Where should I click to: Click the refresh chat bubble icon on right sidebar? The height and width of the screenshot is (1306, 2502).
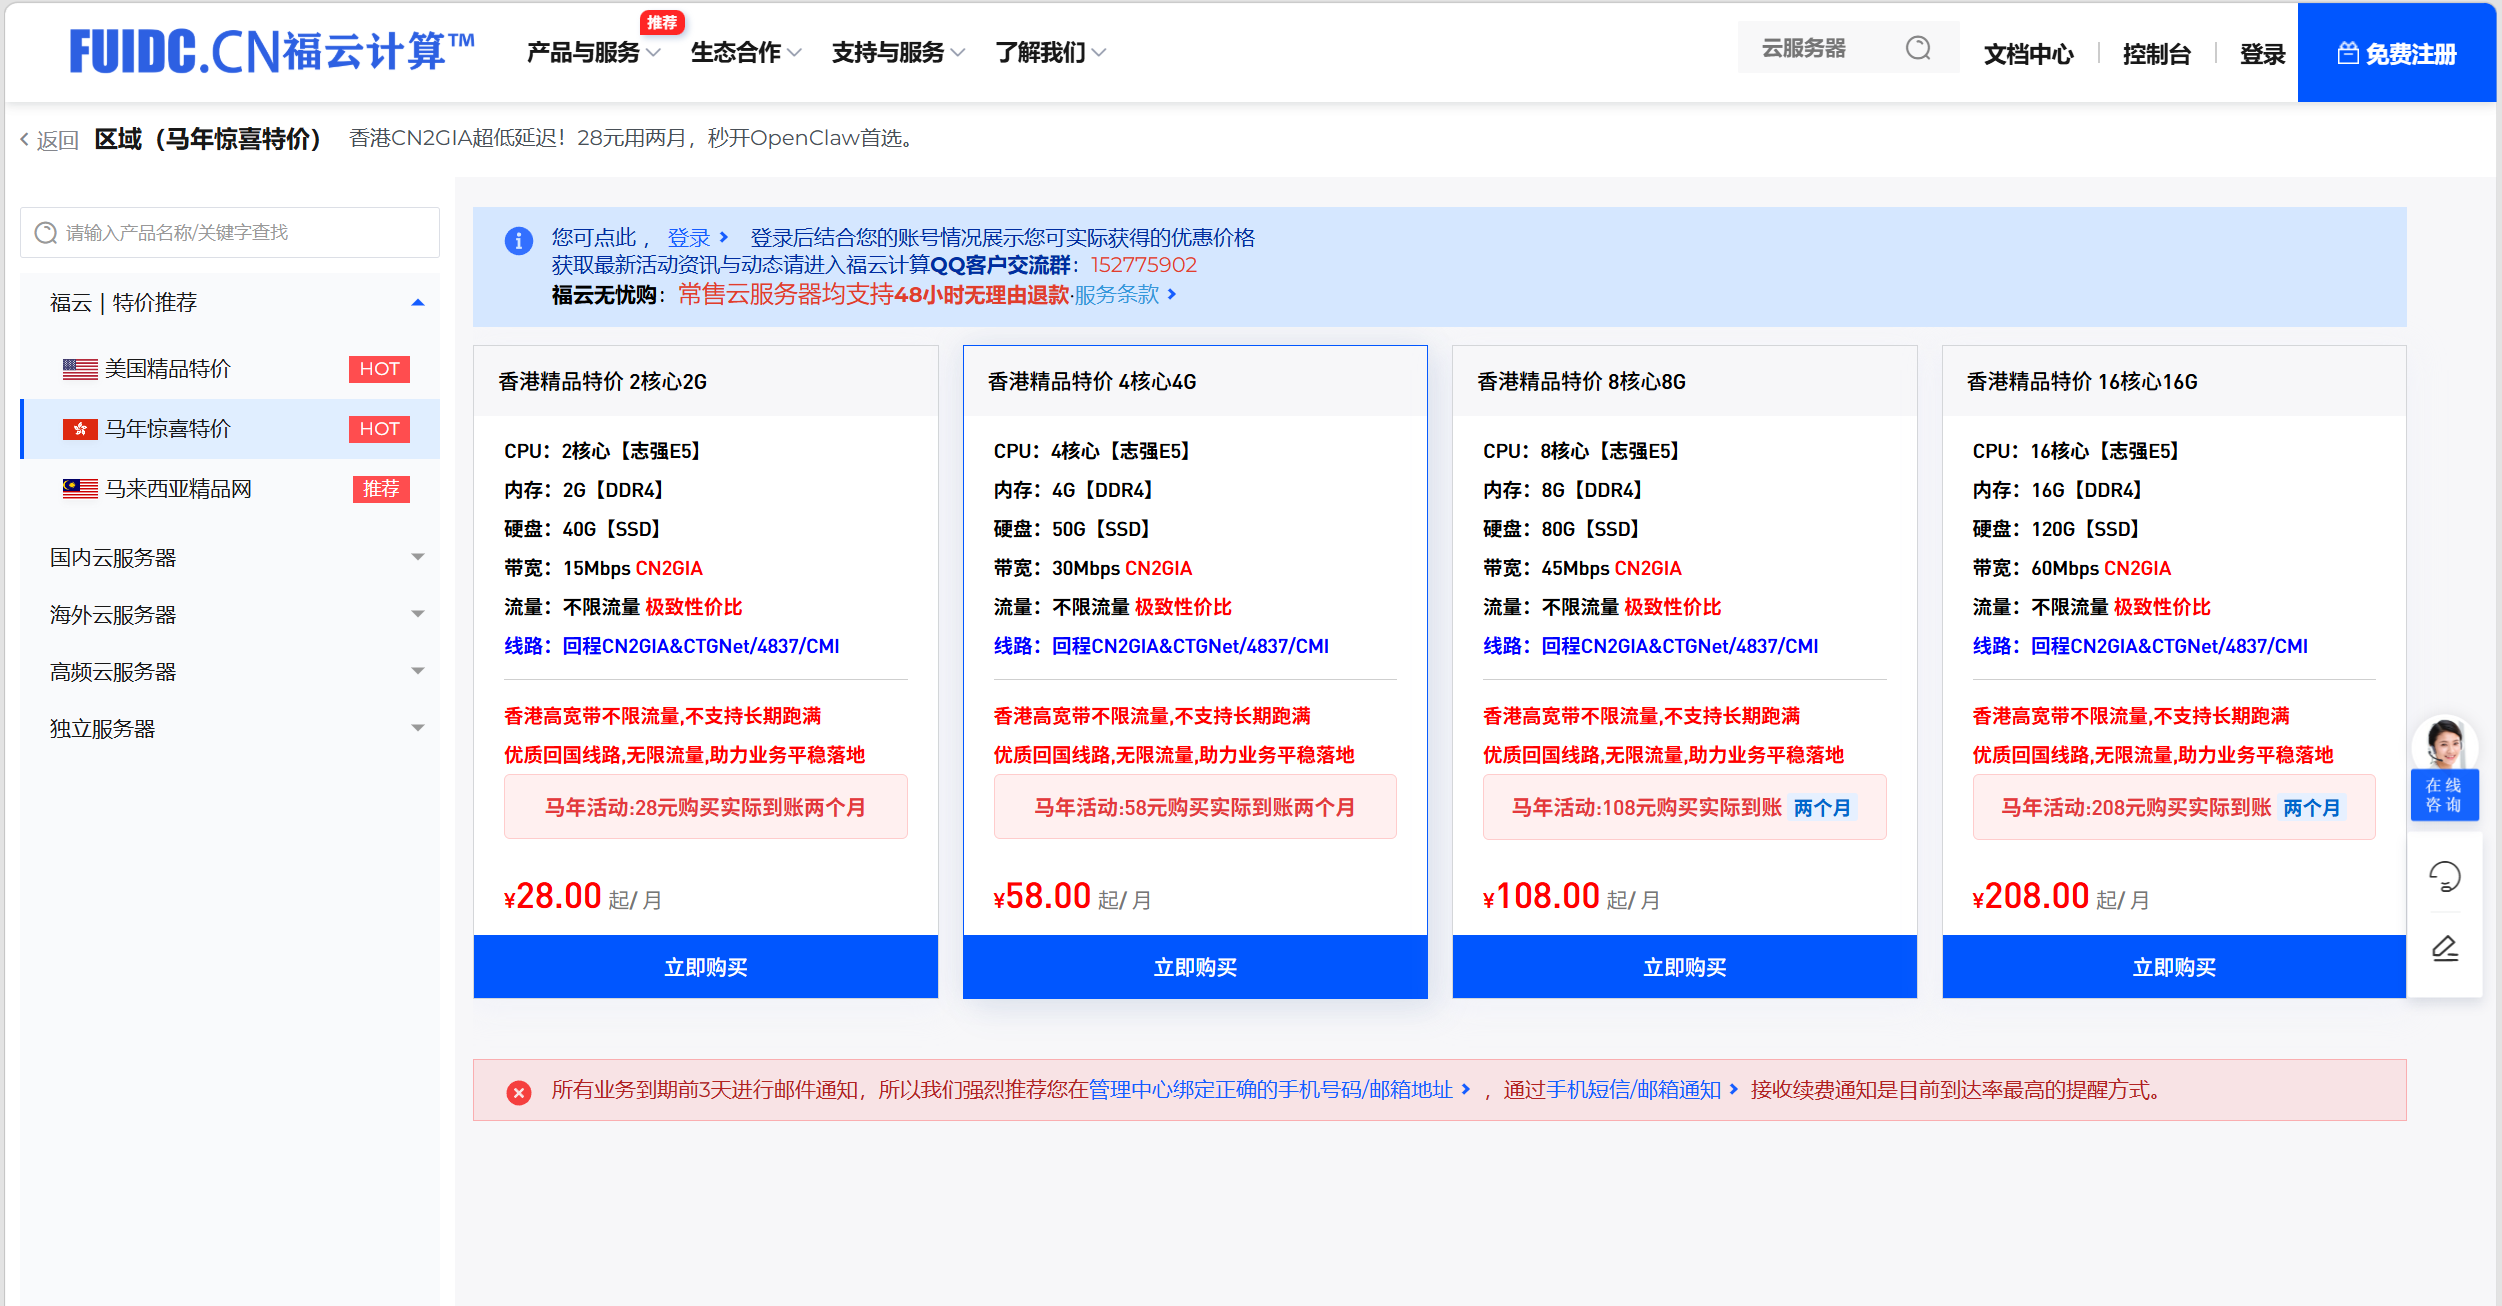[x=2444, y=877]
